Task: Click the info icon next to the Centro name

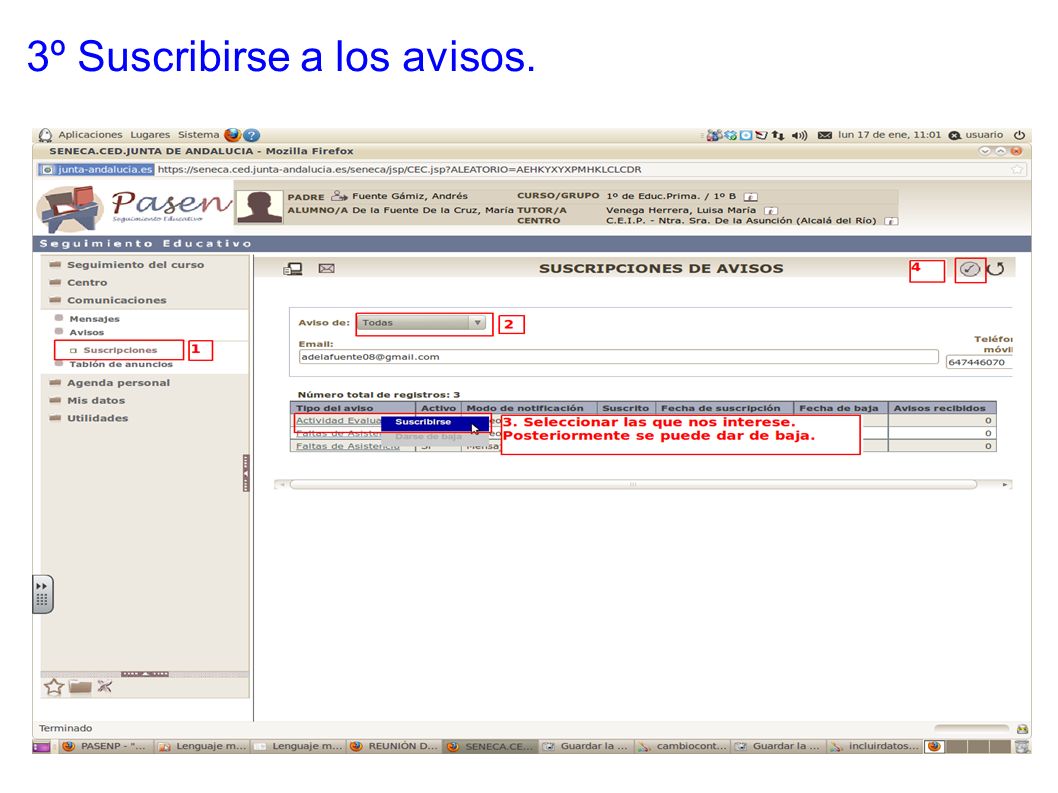Action: point(891,221)
